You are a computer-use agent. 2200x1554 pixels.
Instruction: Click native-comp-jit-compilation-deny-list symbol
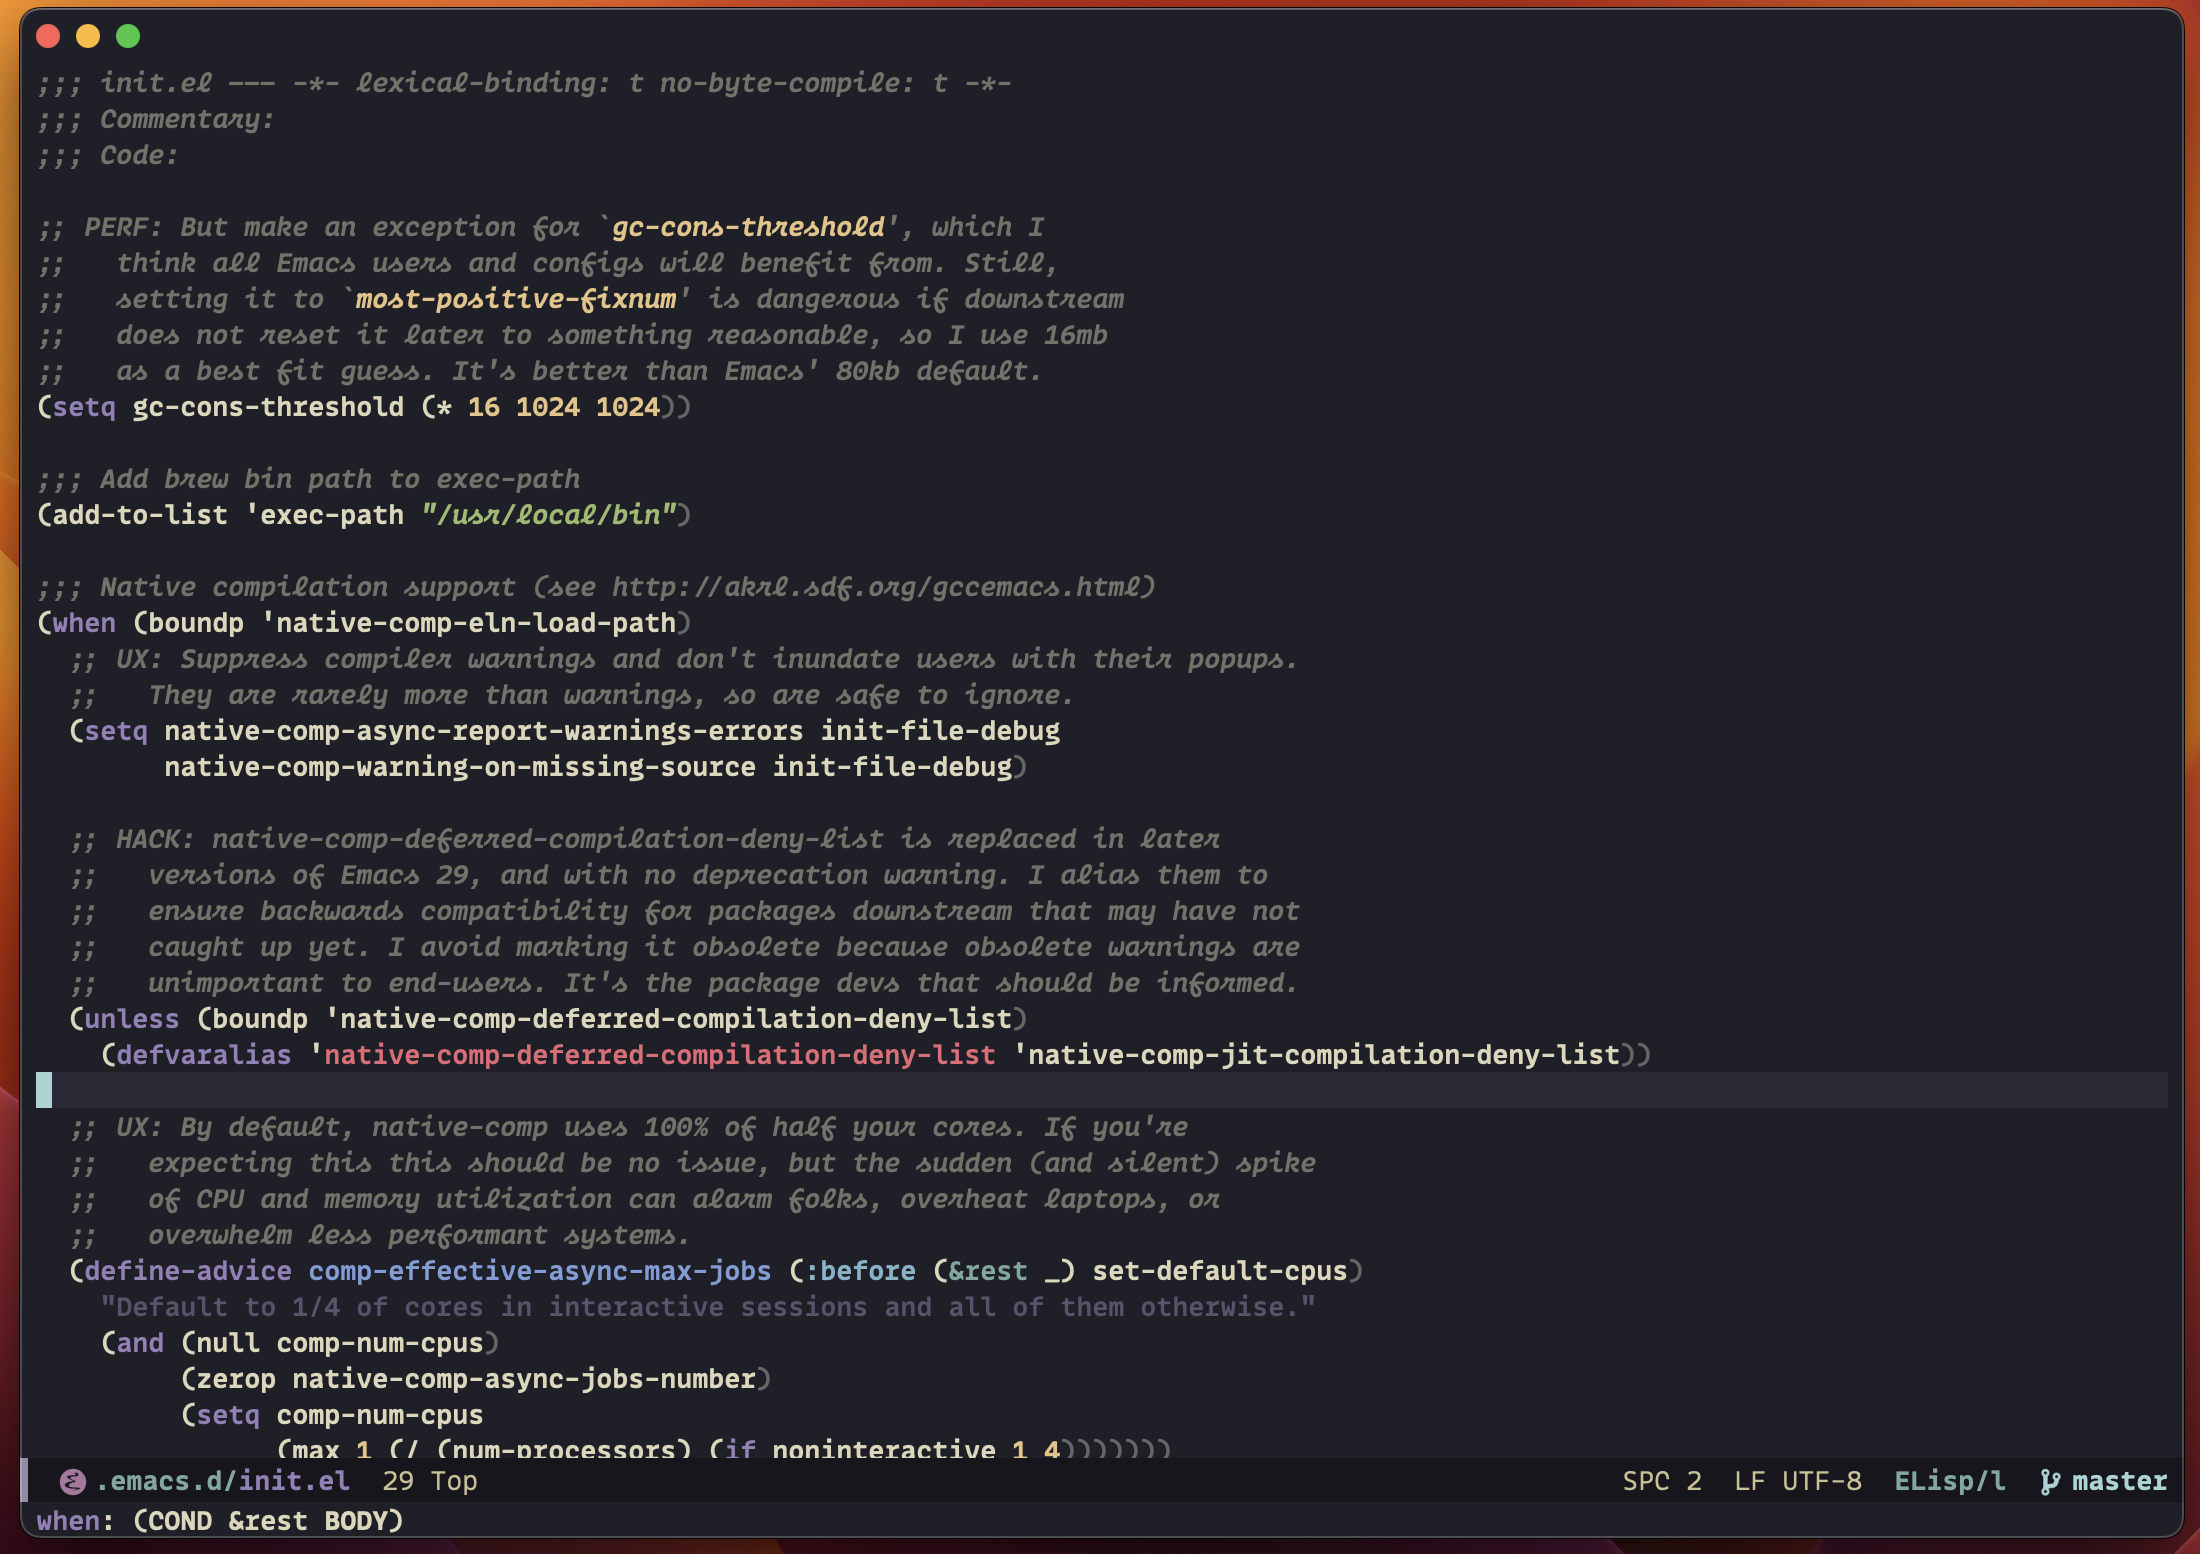tap(1324, 1055)
